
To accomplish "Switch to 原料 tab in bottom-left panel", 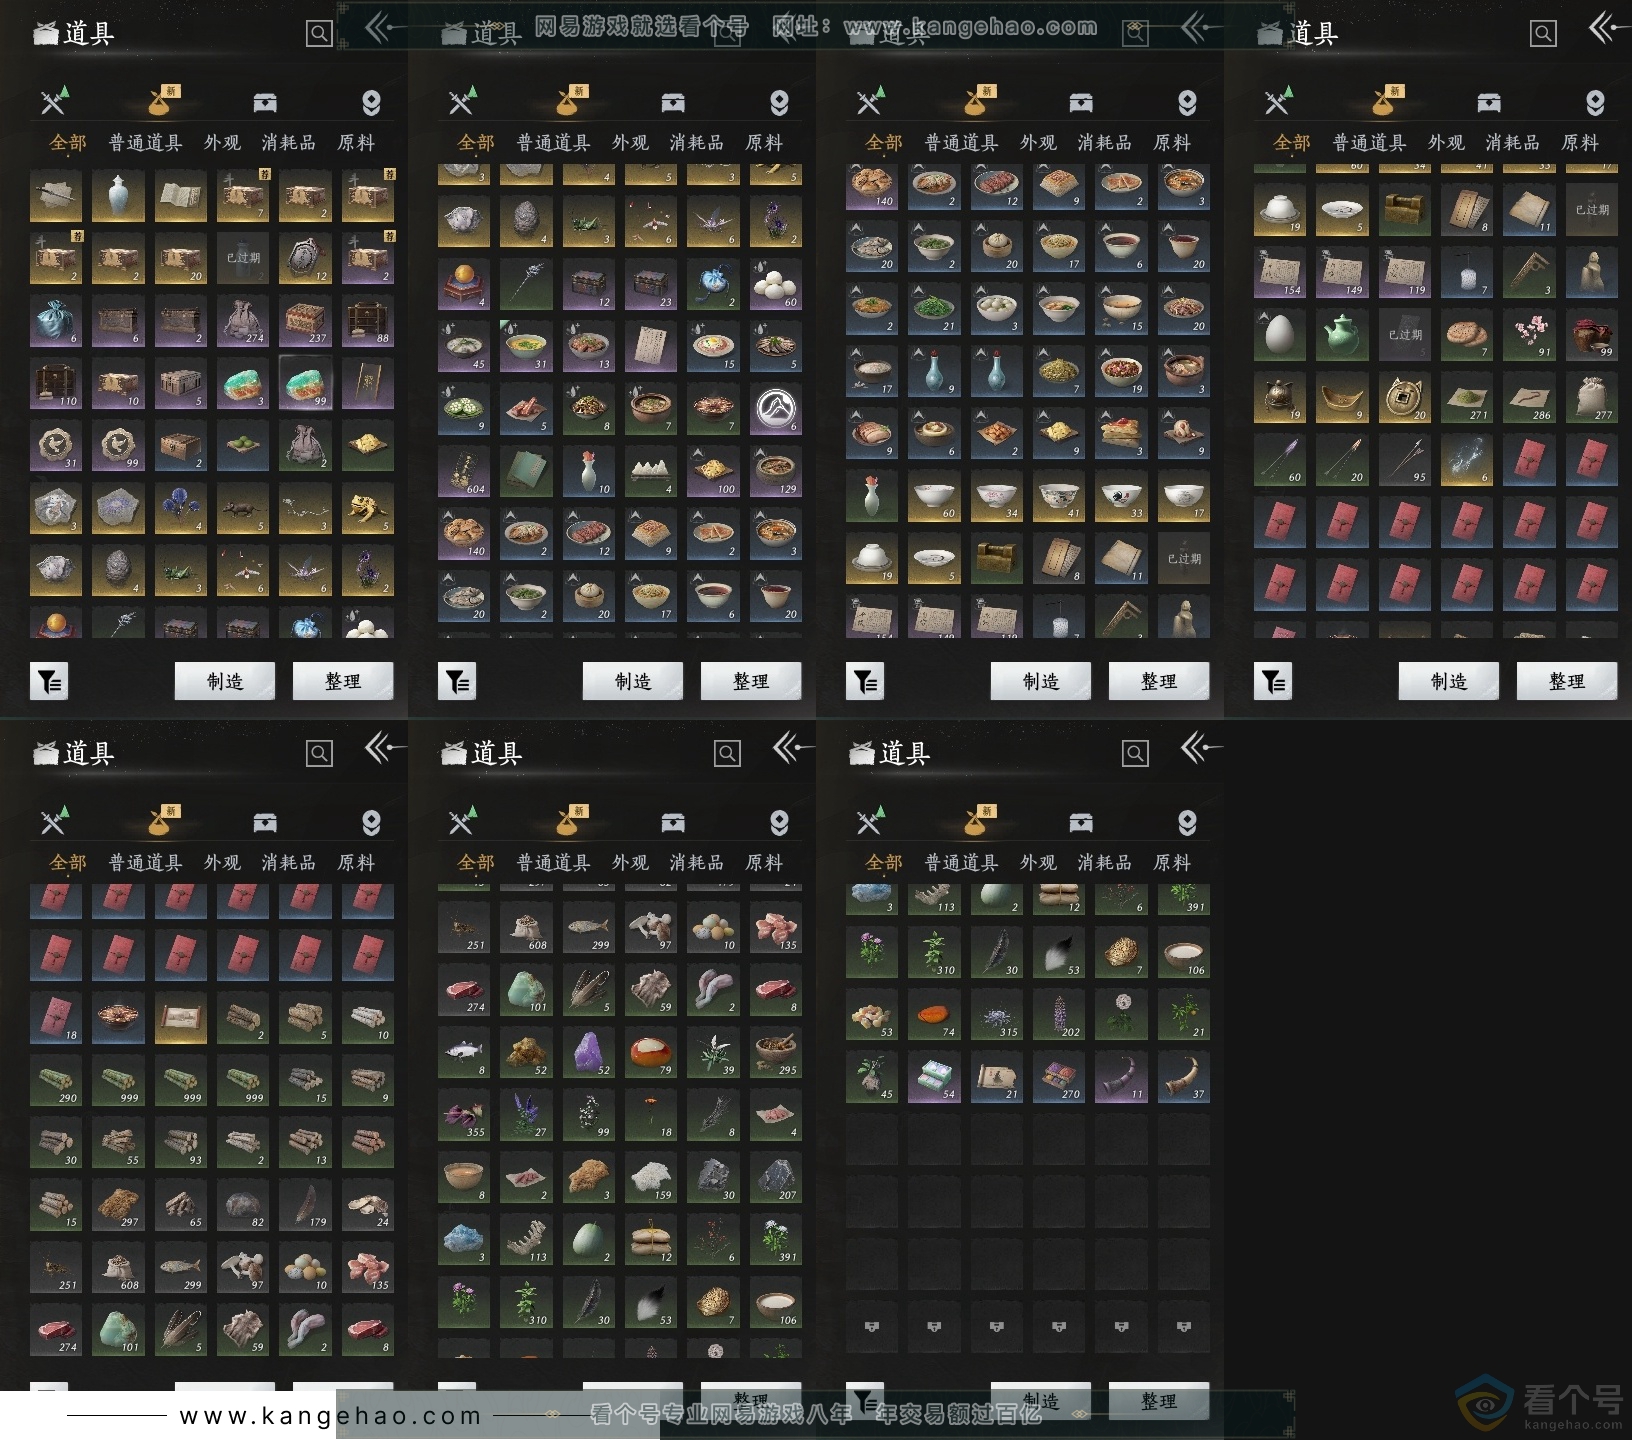I will point(356,863).
